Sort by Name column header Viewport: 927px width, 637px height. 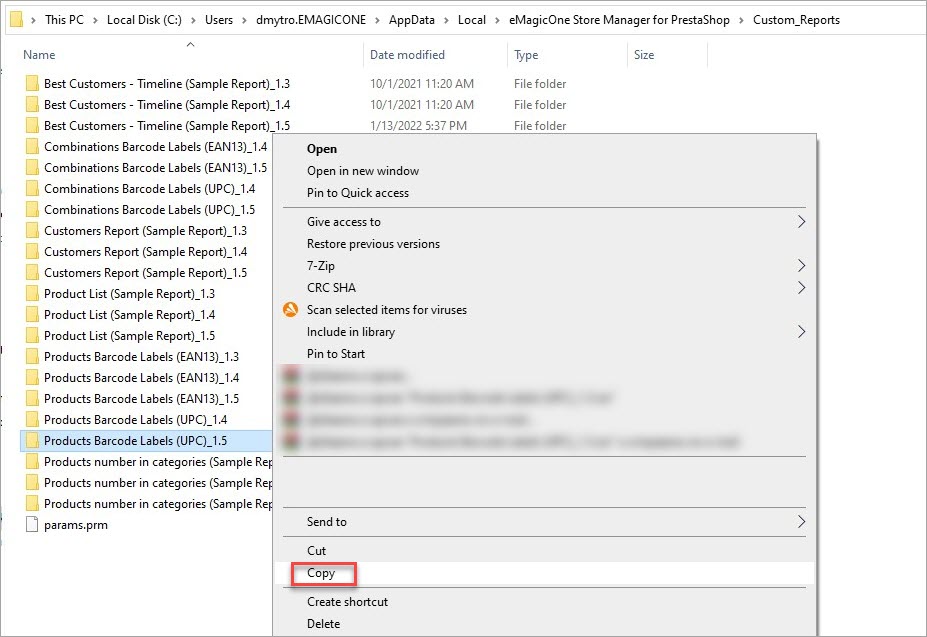pyautogui.click(x=39, y=54)
